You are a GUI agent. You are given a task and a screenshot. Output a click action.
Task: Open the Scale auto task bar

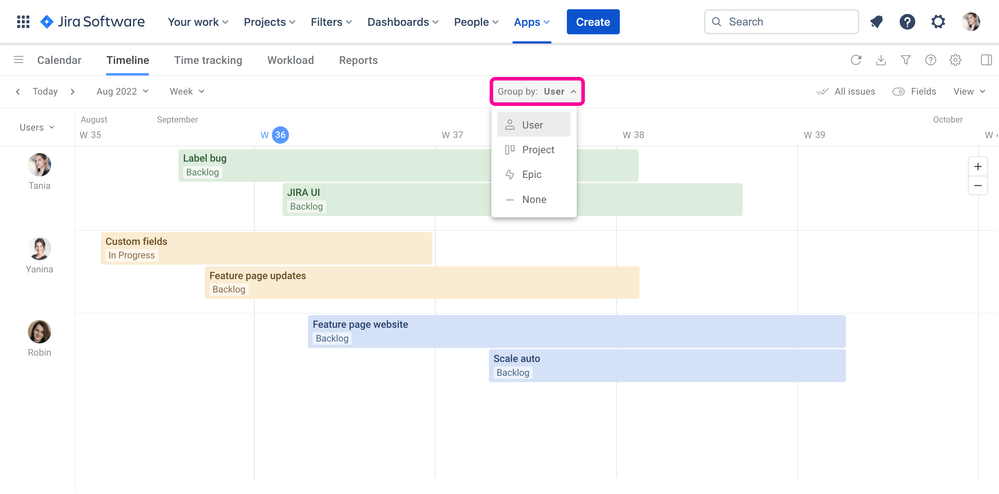667,365
